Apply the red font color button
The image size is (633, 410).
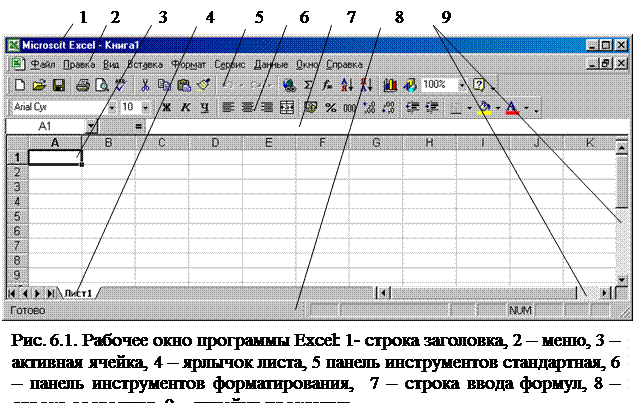pos(512,107)
